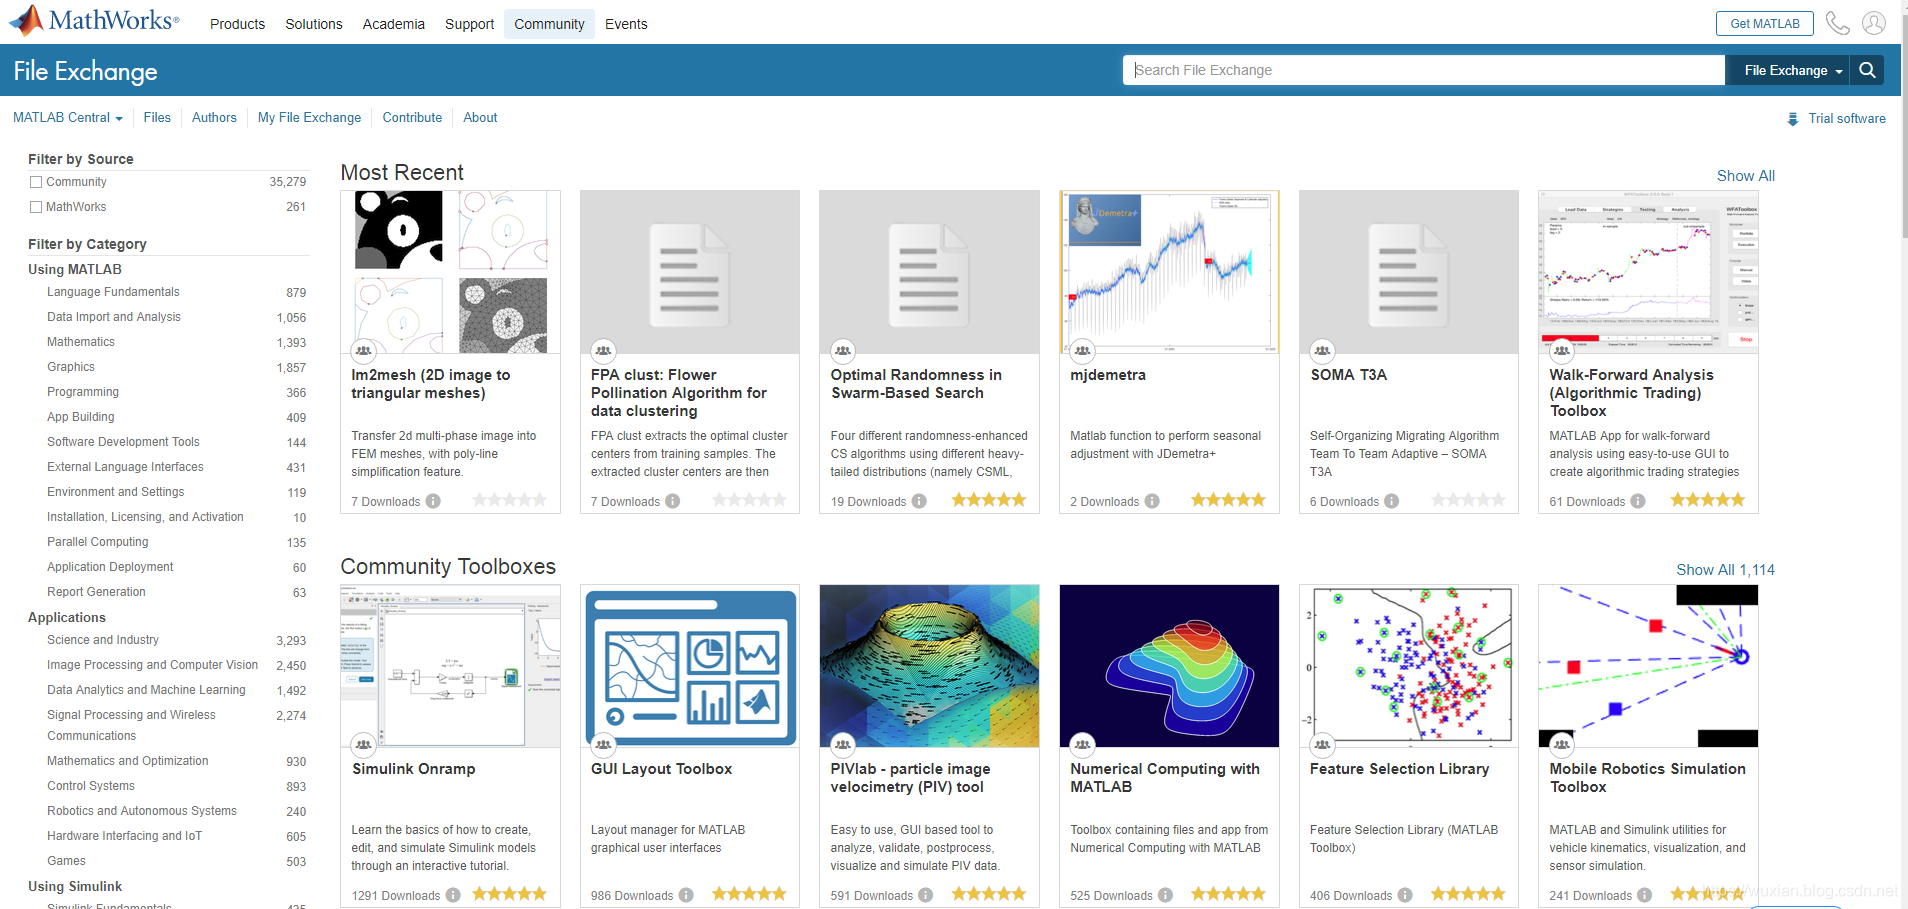Open the About page
This screenshot has height=909, width=1908.
pyautogui.click(x=480, y=118)
